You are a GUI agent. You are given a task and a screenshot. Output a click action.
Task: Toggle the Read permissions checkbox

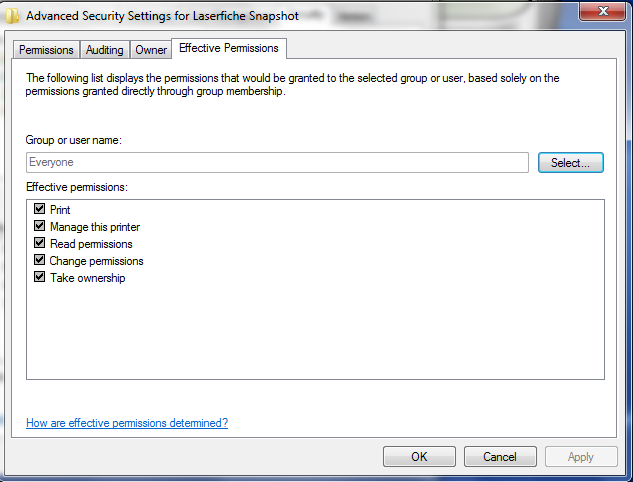tap(40, 243)
